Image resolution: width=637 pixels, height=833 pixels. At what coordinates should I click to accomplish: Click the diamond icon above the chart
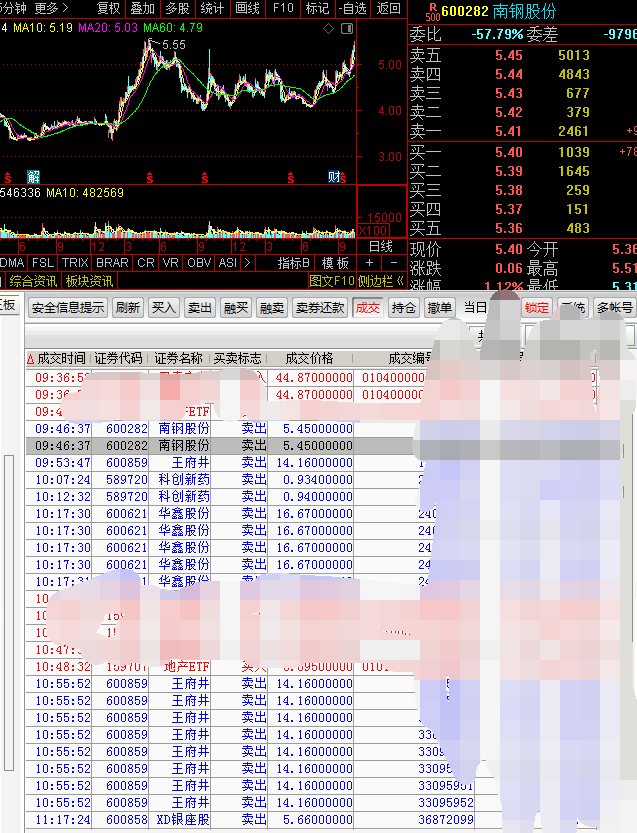328,29
